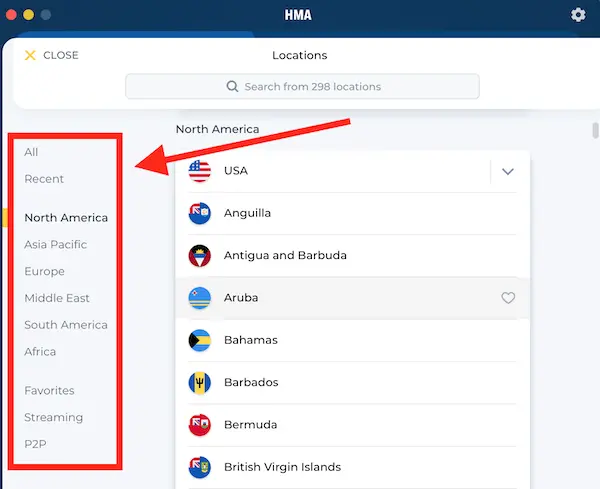This screenshot has height=489, width=600.
Task: Show All locations in the sidebar
Action: point(31,152)
